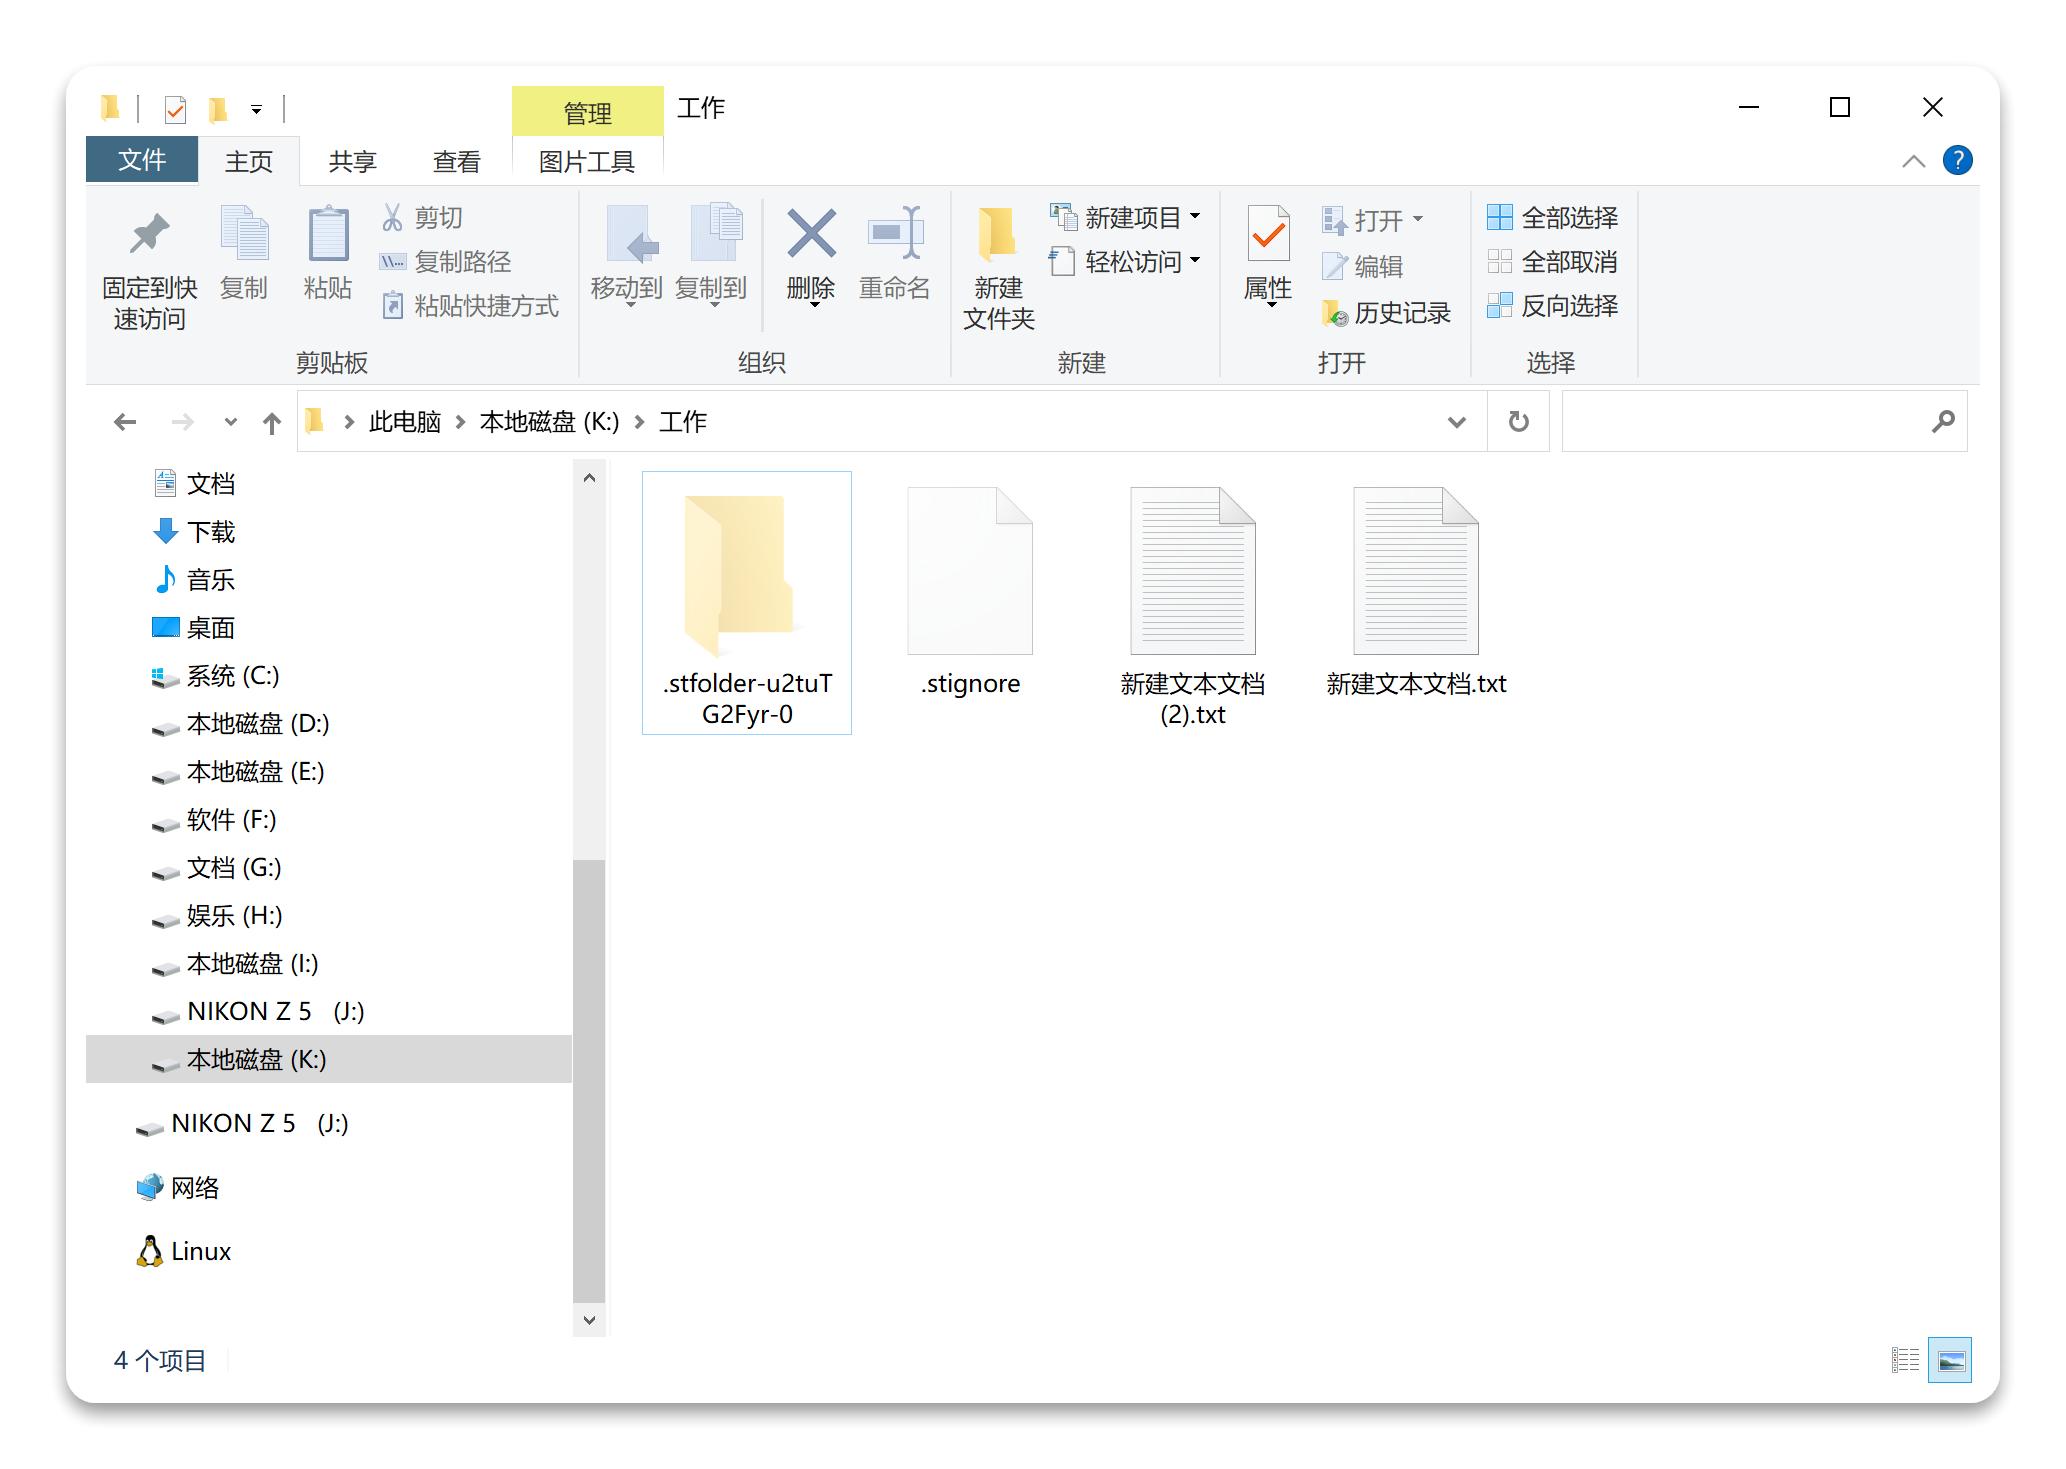Screen dimensions: 2066x1469
Task: Expand the address bar history dropdown
Action: tap(1456, 422)
